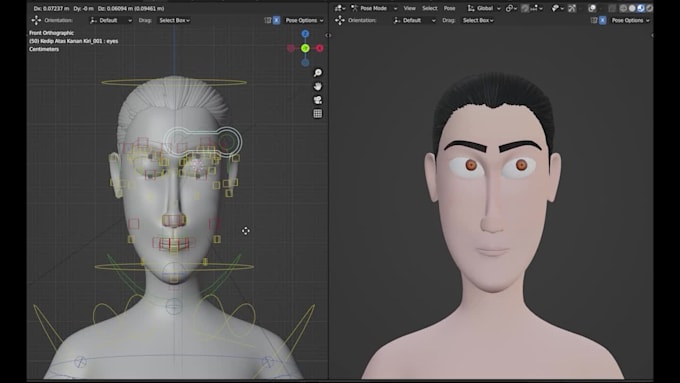Open the editor type icon in right viewport

(x=340, y=8)
